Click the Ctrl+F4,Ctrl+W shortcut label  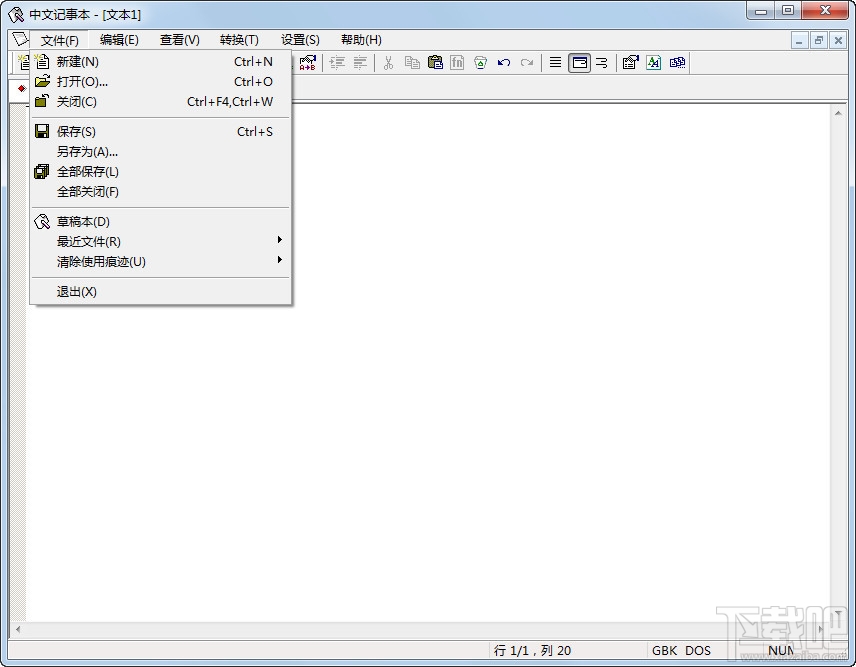230,102
